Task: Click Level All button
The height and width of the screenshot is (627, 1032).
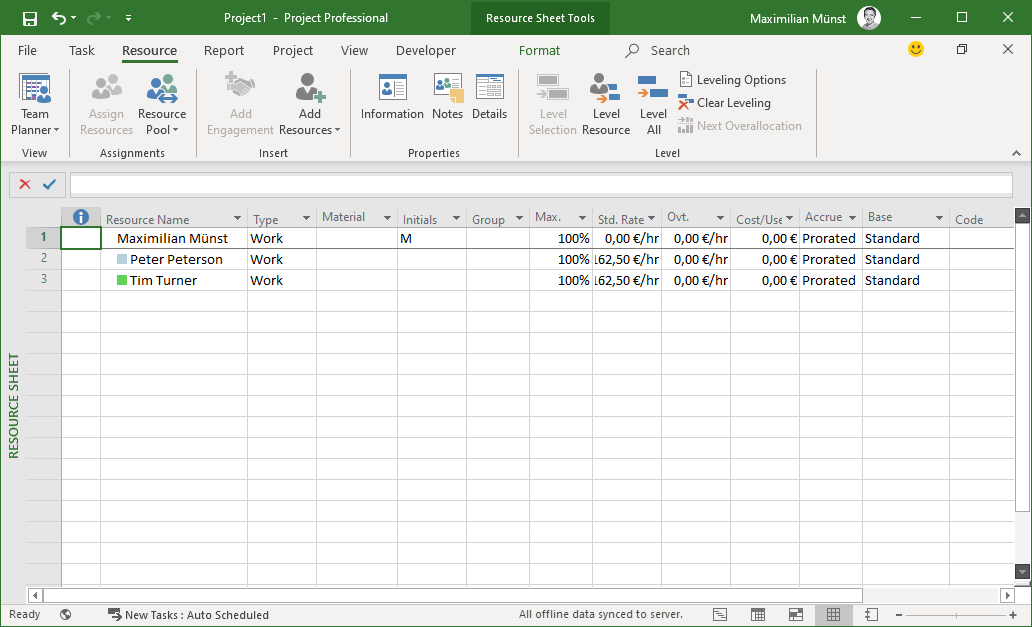Action: pos(654,104)
